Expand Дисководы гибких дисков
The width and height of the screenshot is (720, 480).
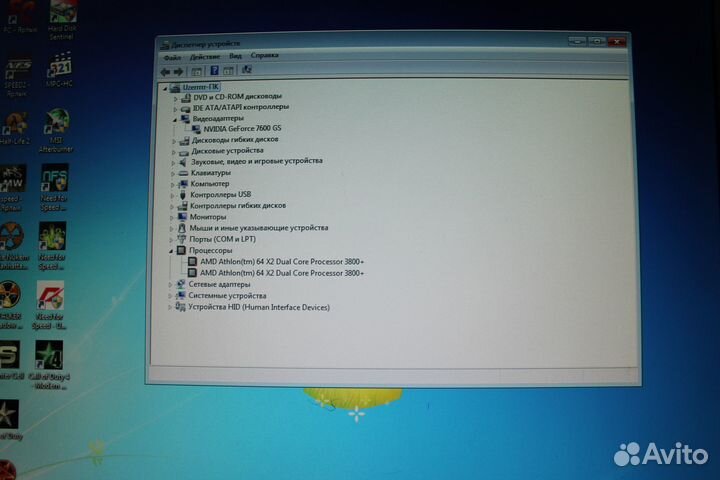click(174, 141)
